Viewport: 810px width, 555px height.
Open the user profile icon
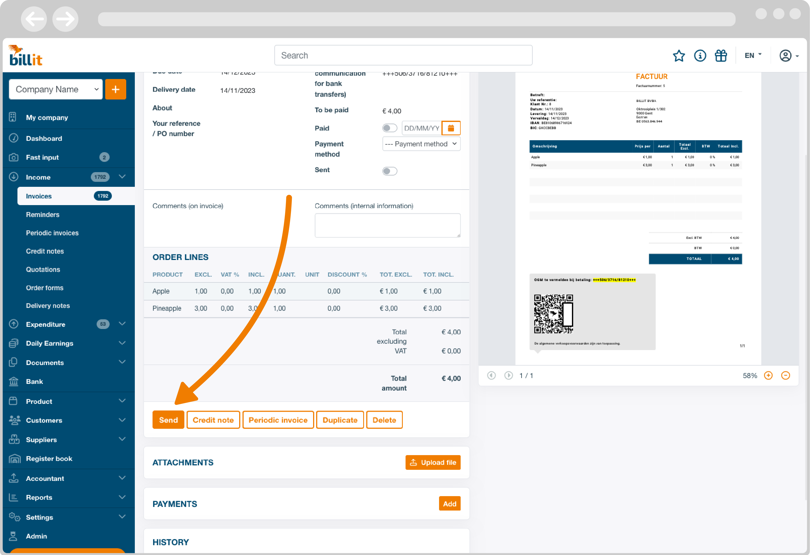click(x=786, y=56)
